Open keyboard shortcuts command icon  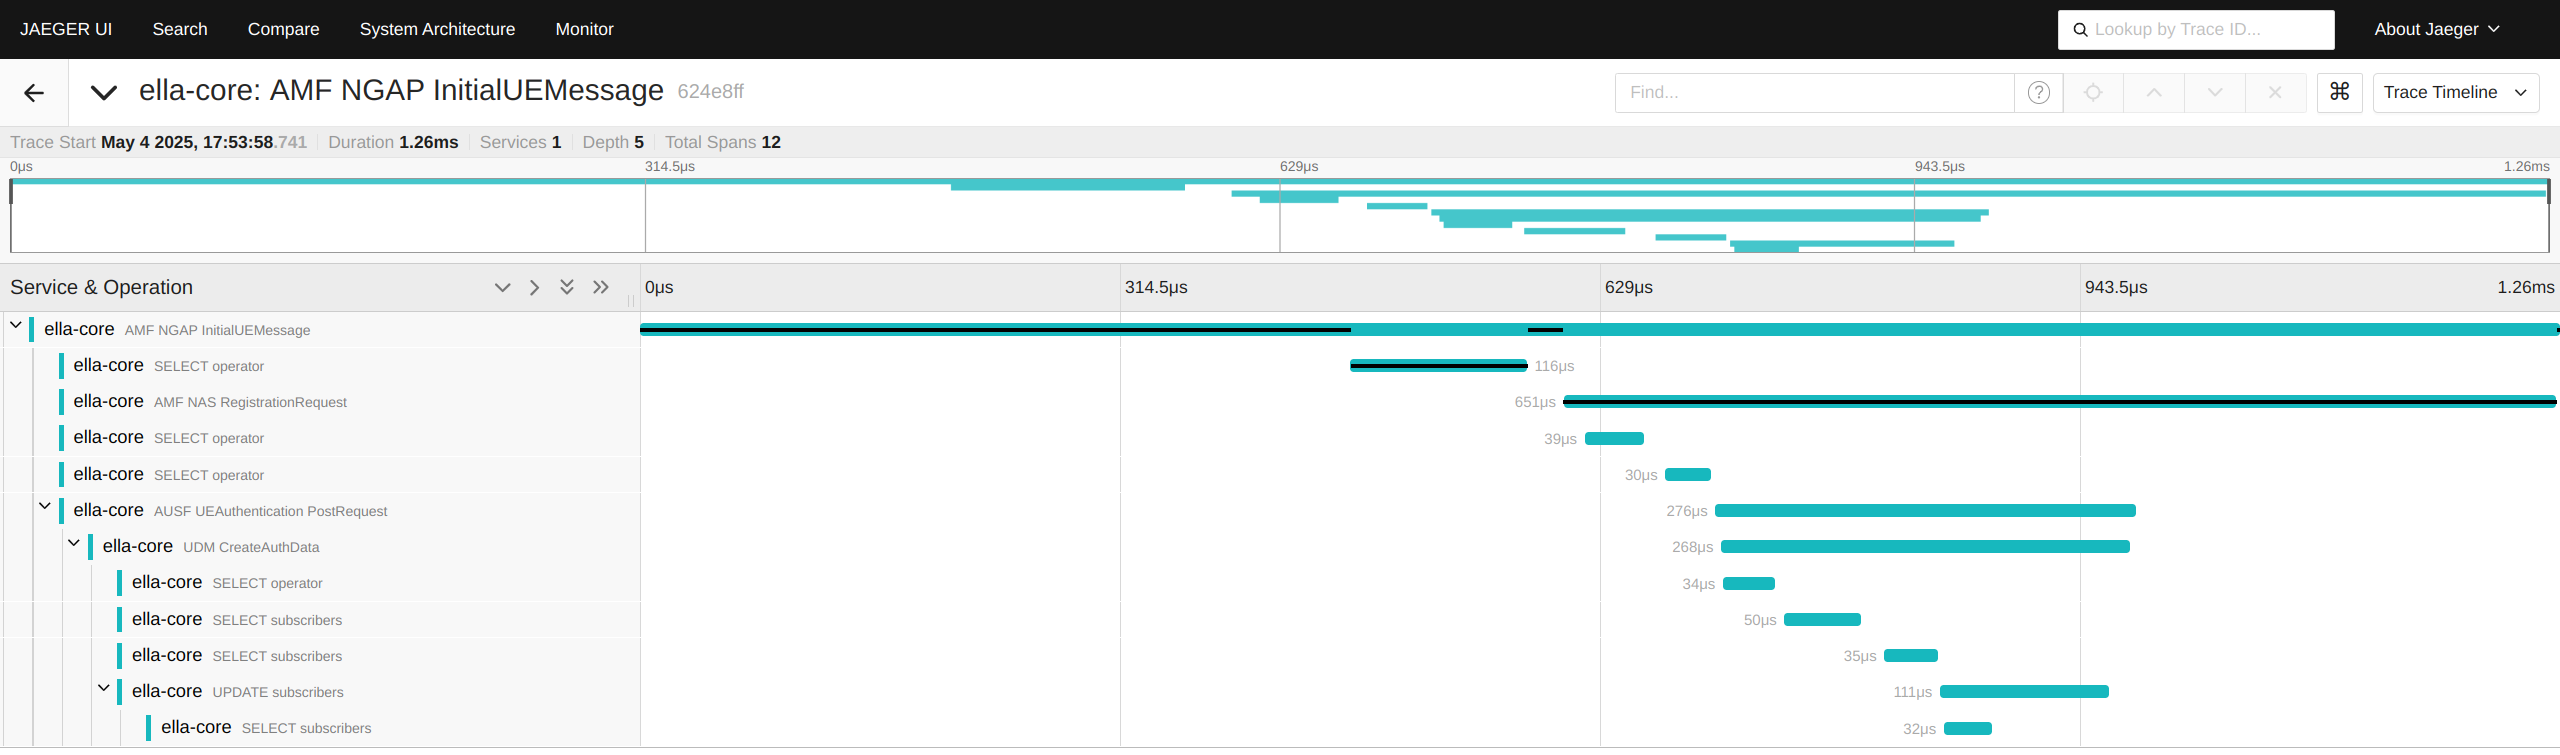2340,92
